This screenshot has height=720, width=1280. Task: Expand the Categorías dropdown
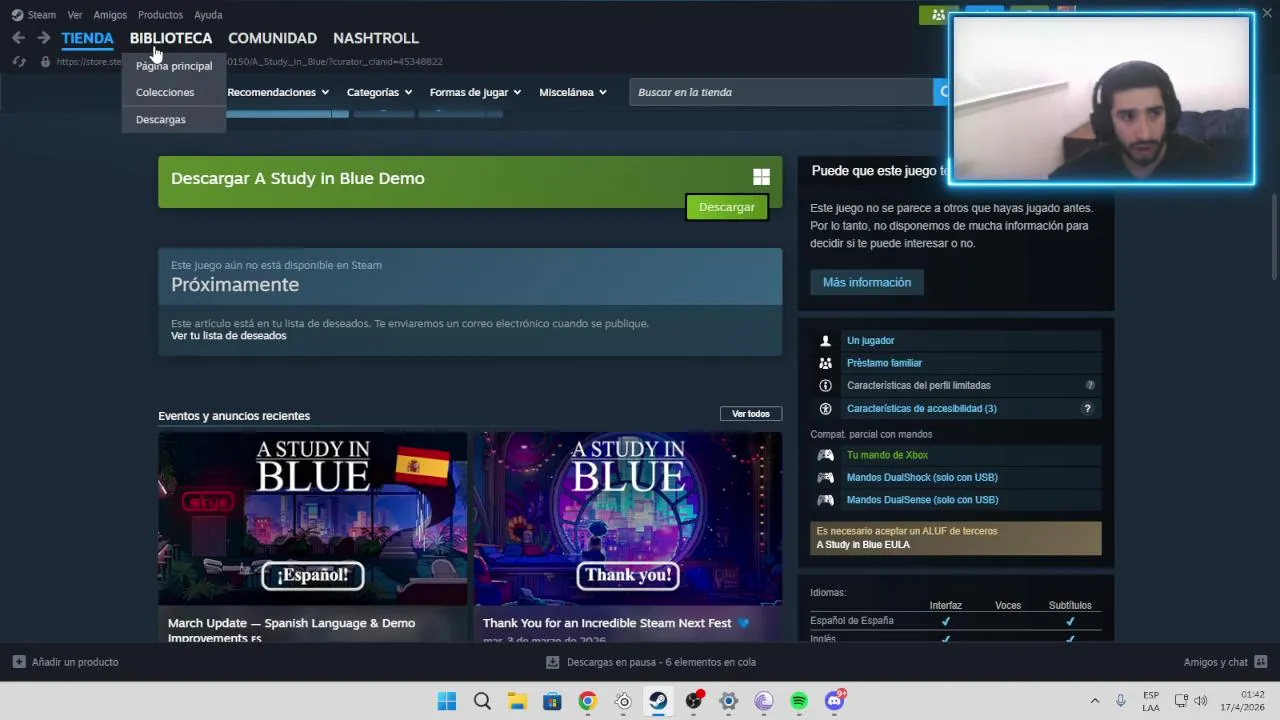coord(379,92)
